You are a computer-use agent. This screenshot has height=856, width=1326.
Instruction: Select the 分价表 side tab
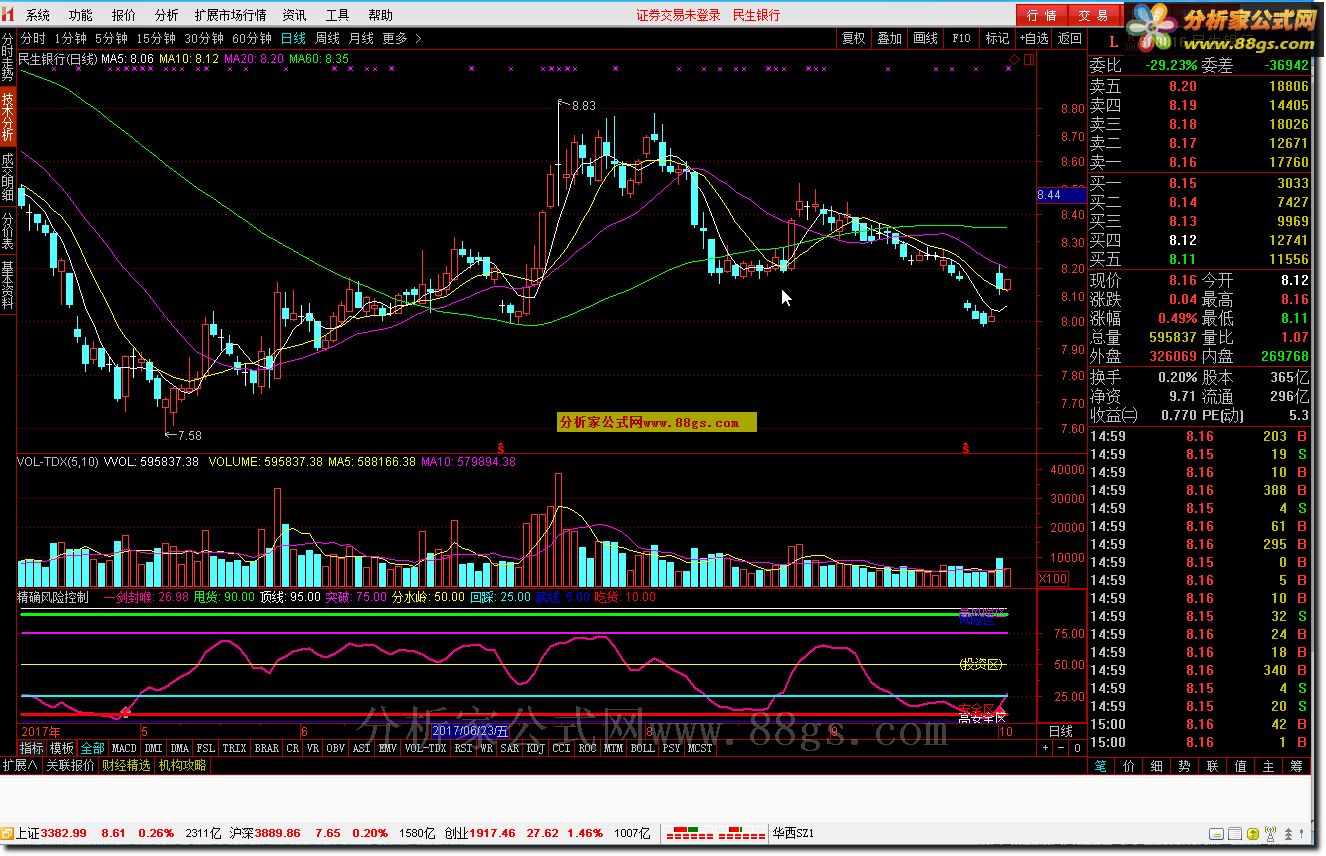8,232
